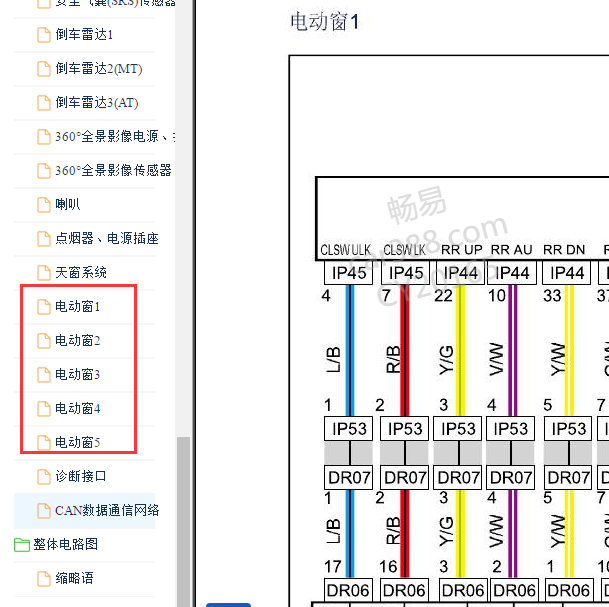This screenshot has width=609, height=607.
Task: Click the document icon beside 360°全景影像传感器
Action: [44, 170]
